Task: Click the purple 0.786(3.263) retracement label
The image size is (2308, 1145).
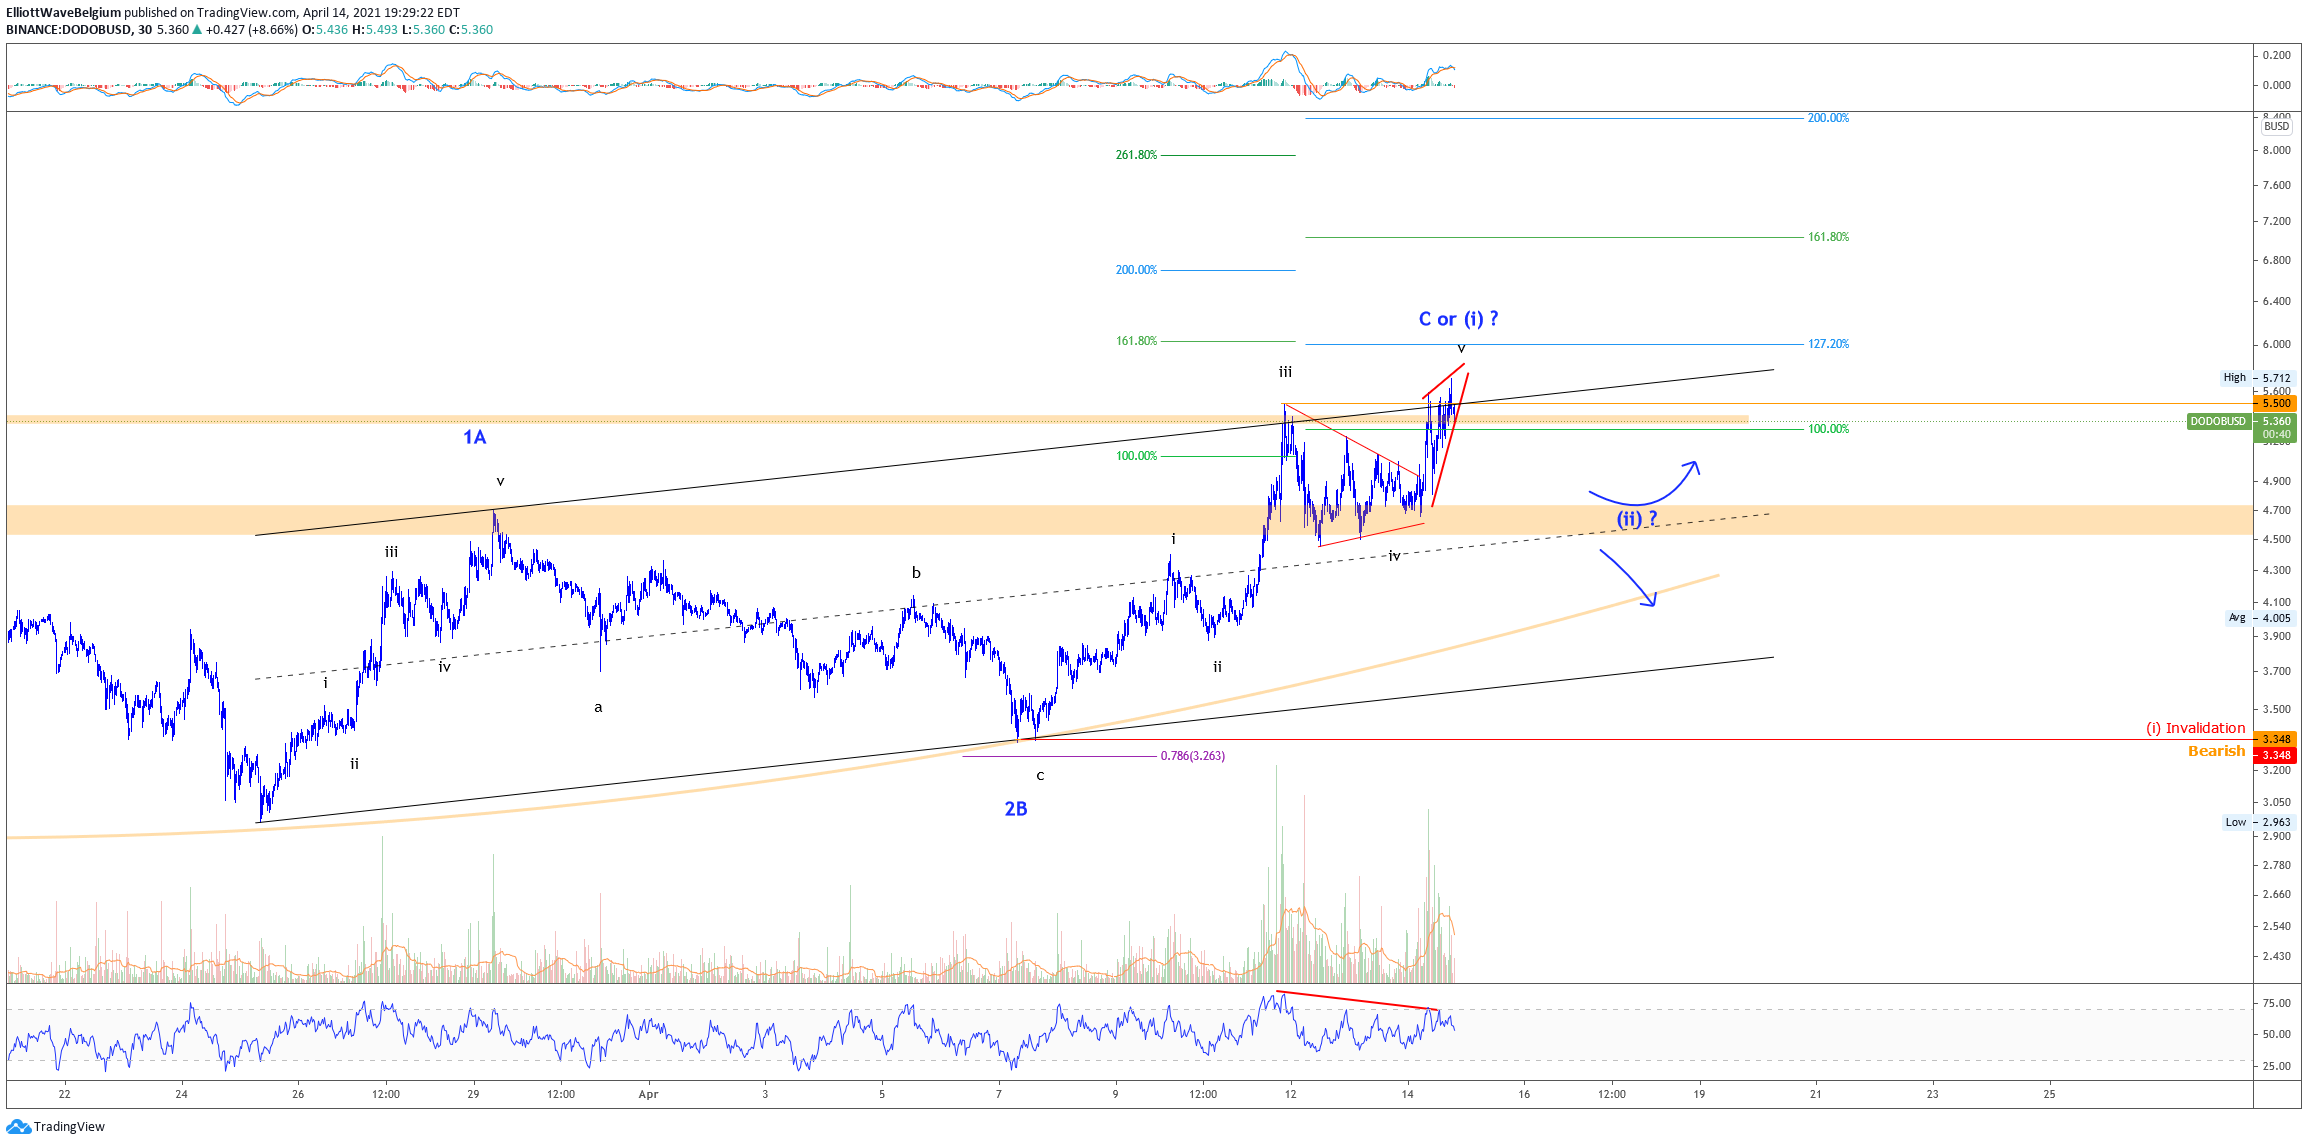Action: point(1192,756)
